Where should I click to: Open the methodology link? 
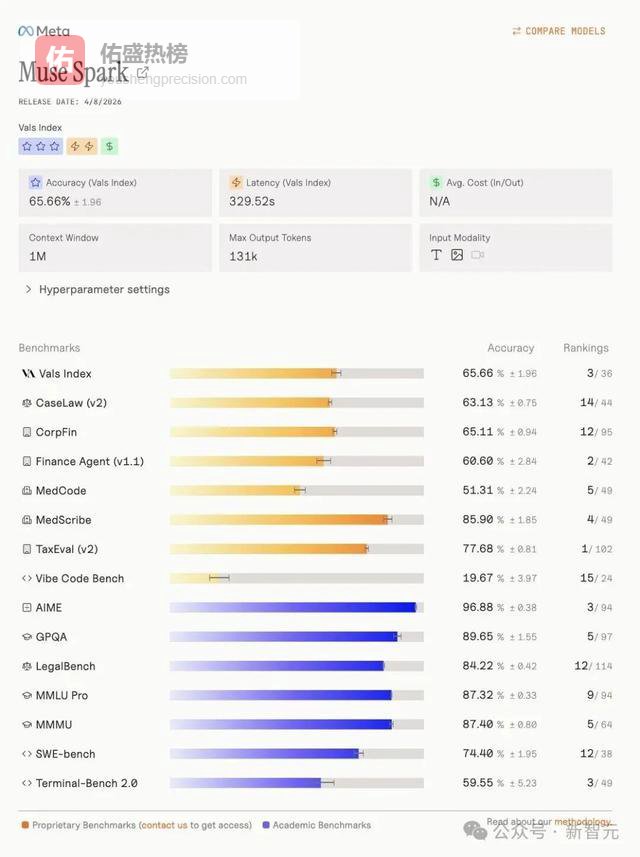pyautogui.click(x=581, y=822)
